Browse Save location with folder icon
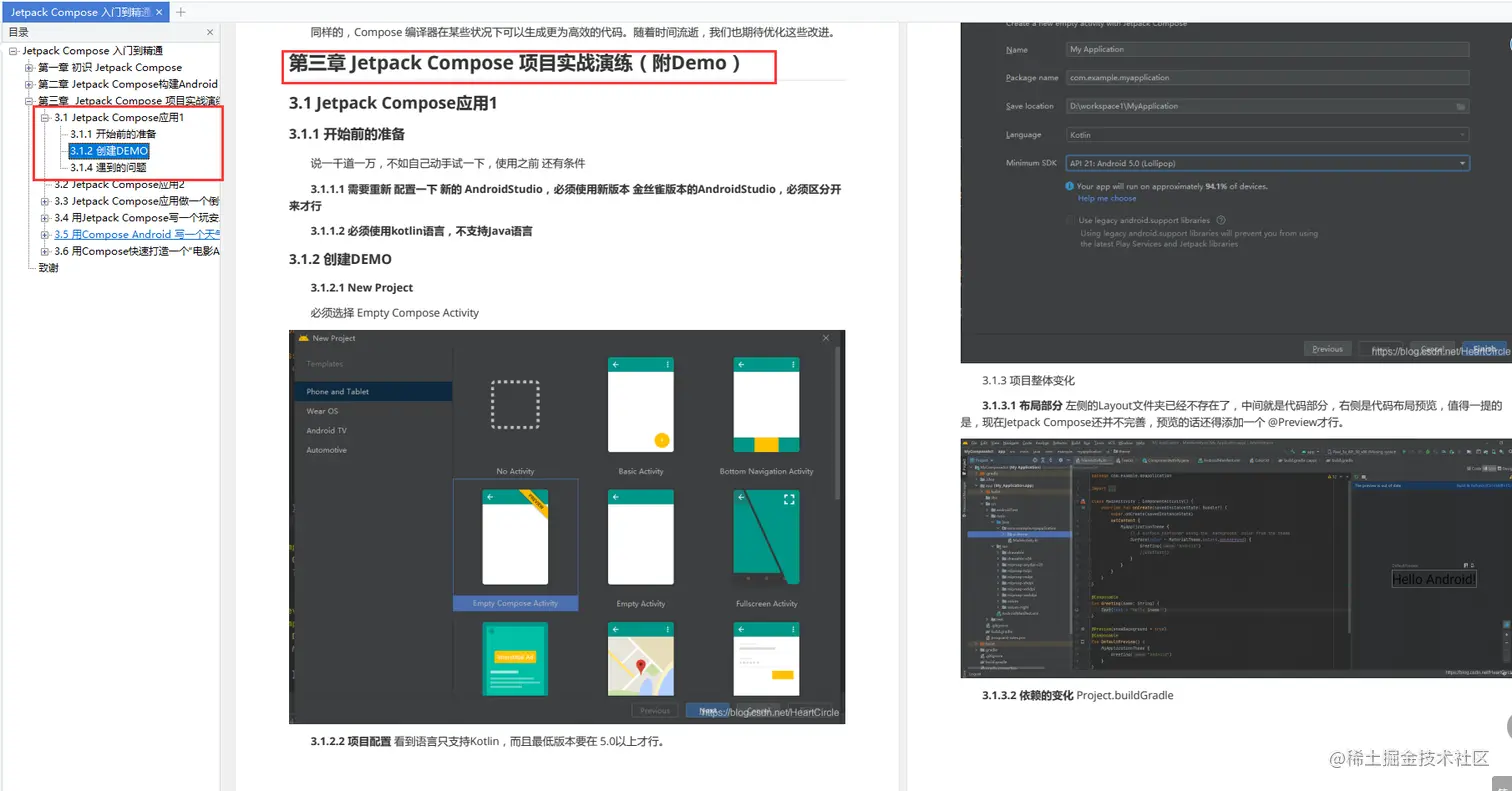 [x=1461, y=106]
